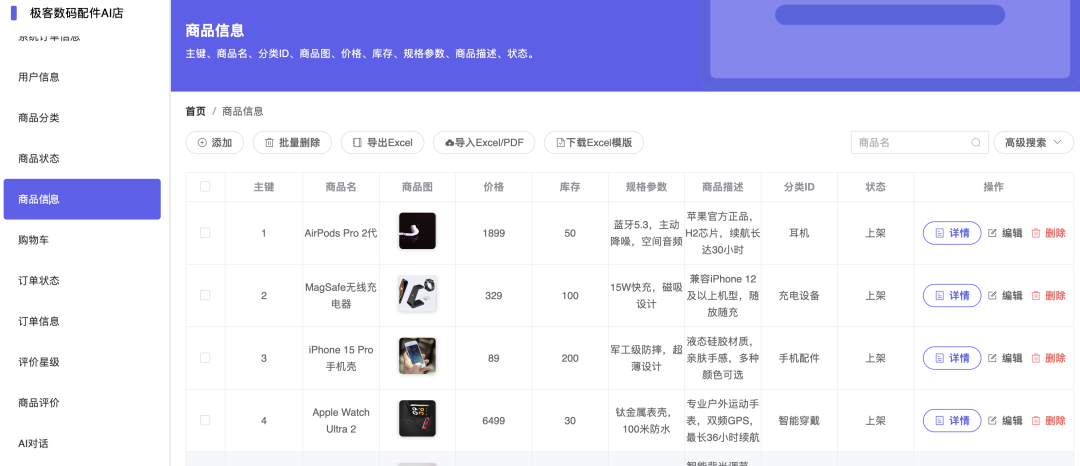Open the AirPods Pro product thumbnail

pos(417,231)
